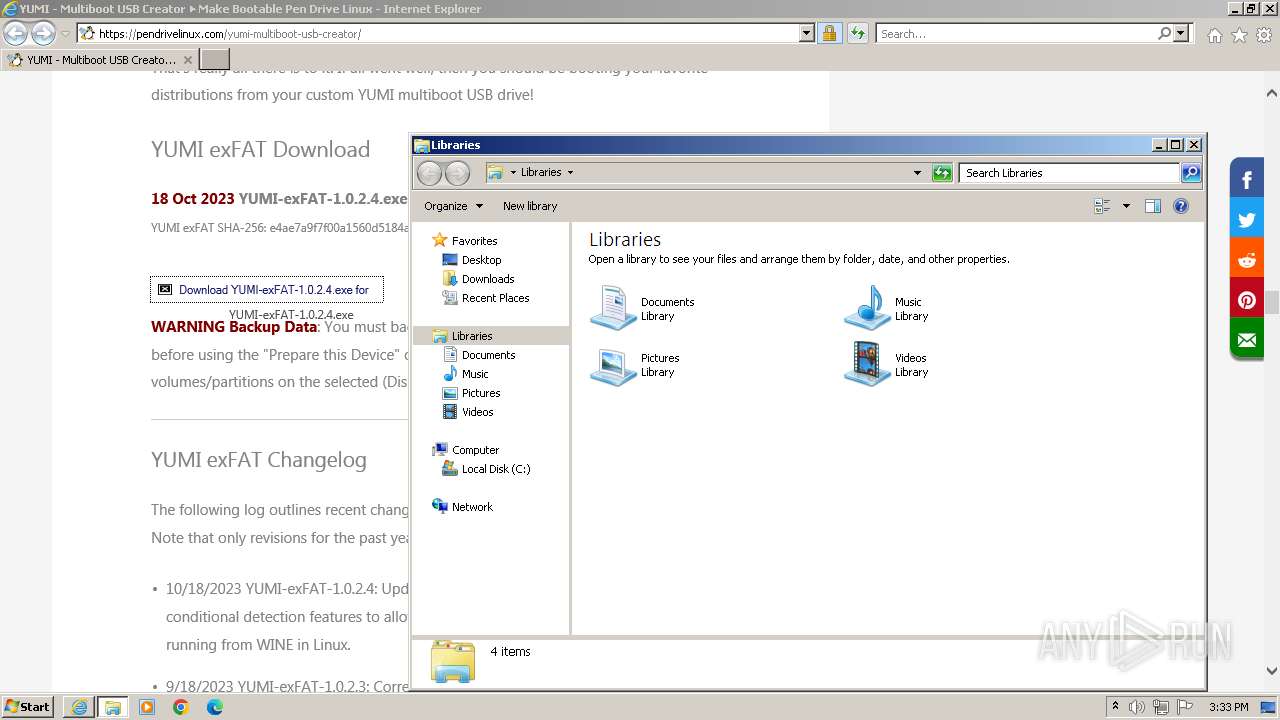Select Favorites in navigation pane

[474, 241]
